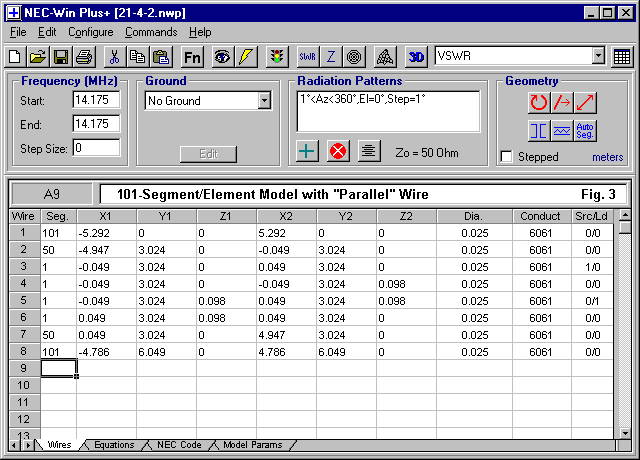Click the meters units link
Image resolution: width=640 pixels, height=460 pixels.
[607, 157]
